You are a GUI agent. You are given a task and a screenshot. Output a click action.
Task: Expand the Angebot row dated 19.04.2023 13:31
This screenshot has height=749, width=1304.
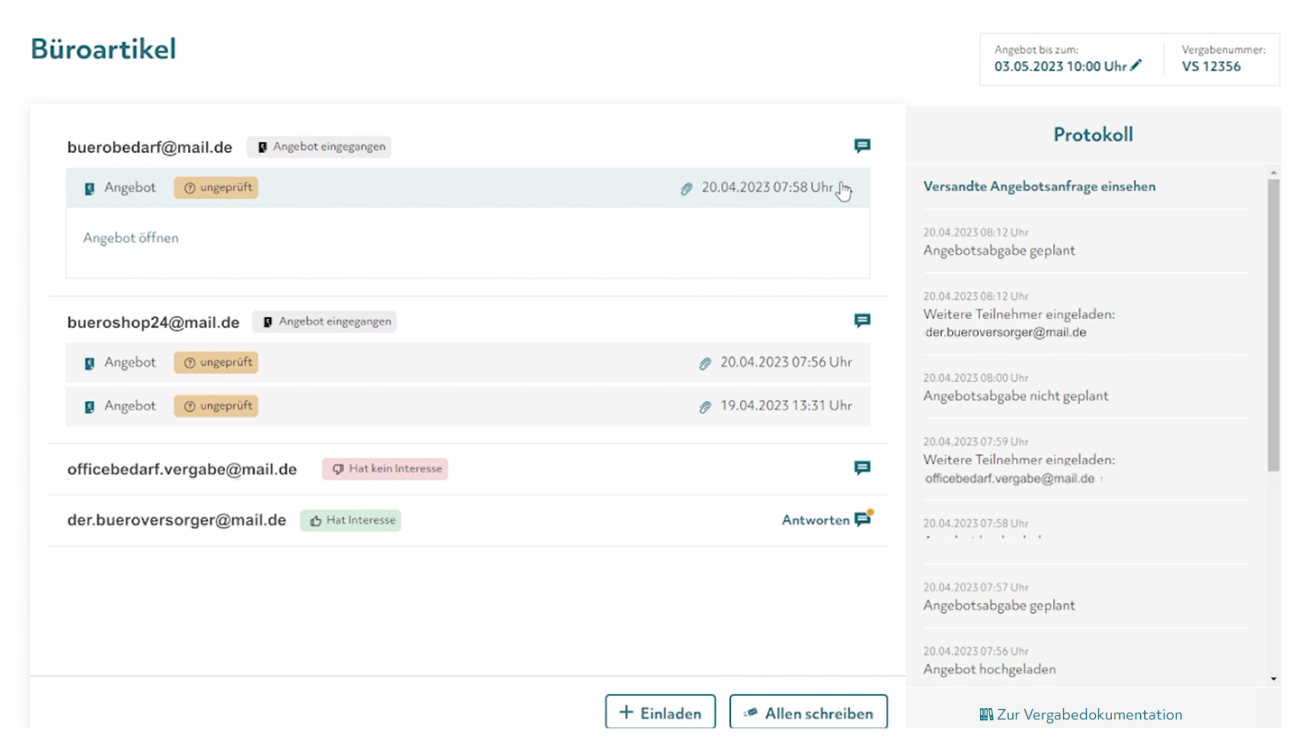tap(468, 406)
